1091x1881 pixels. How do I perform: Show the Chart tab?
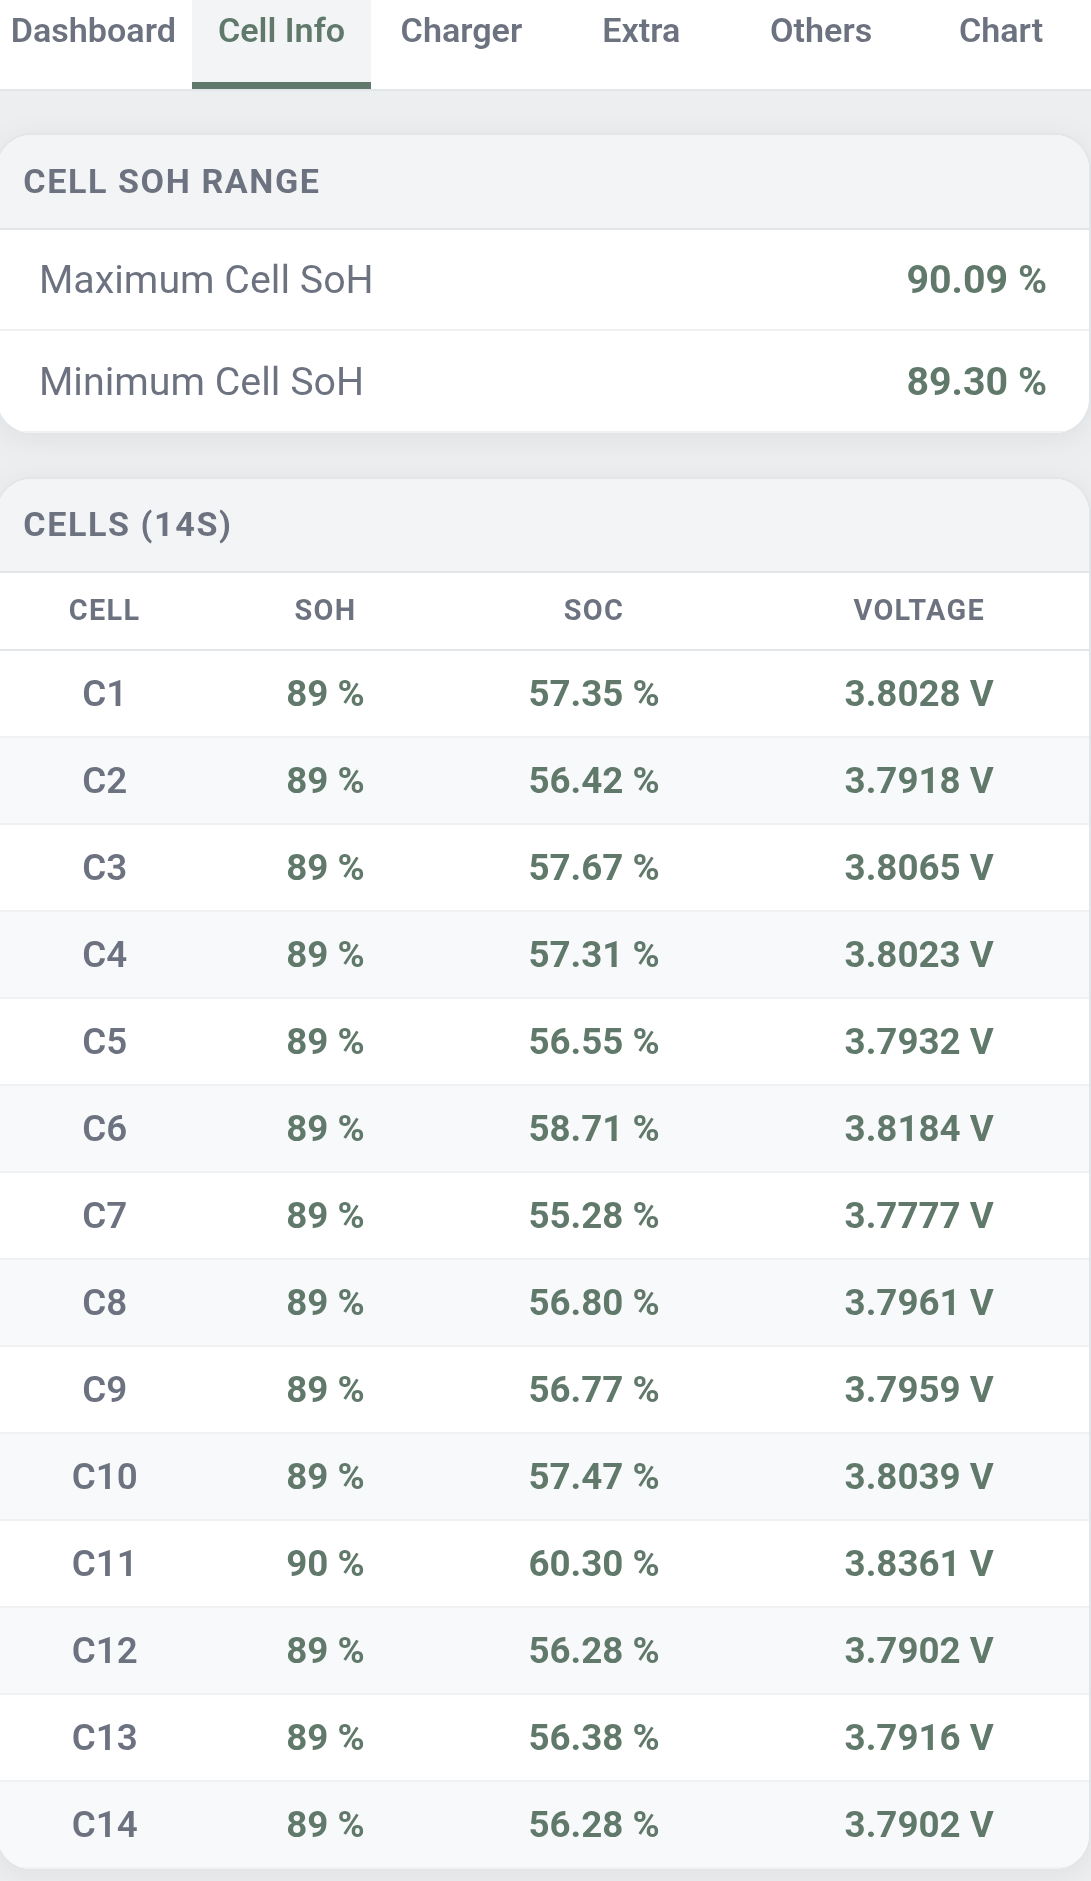1001,31
